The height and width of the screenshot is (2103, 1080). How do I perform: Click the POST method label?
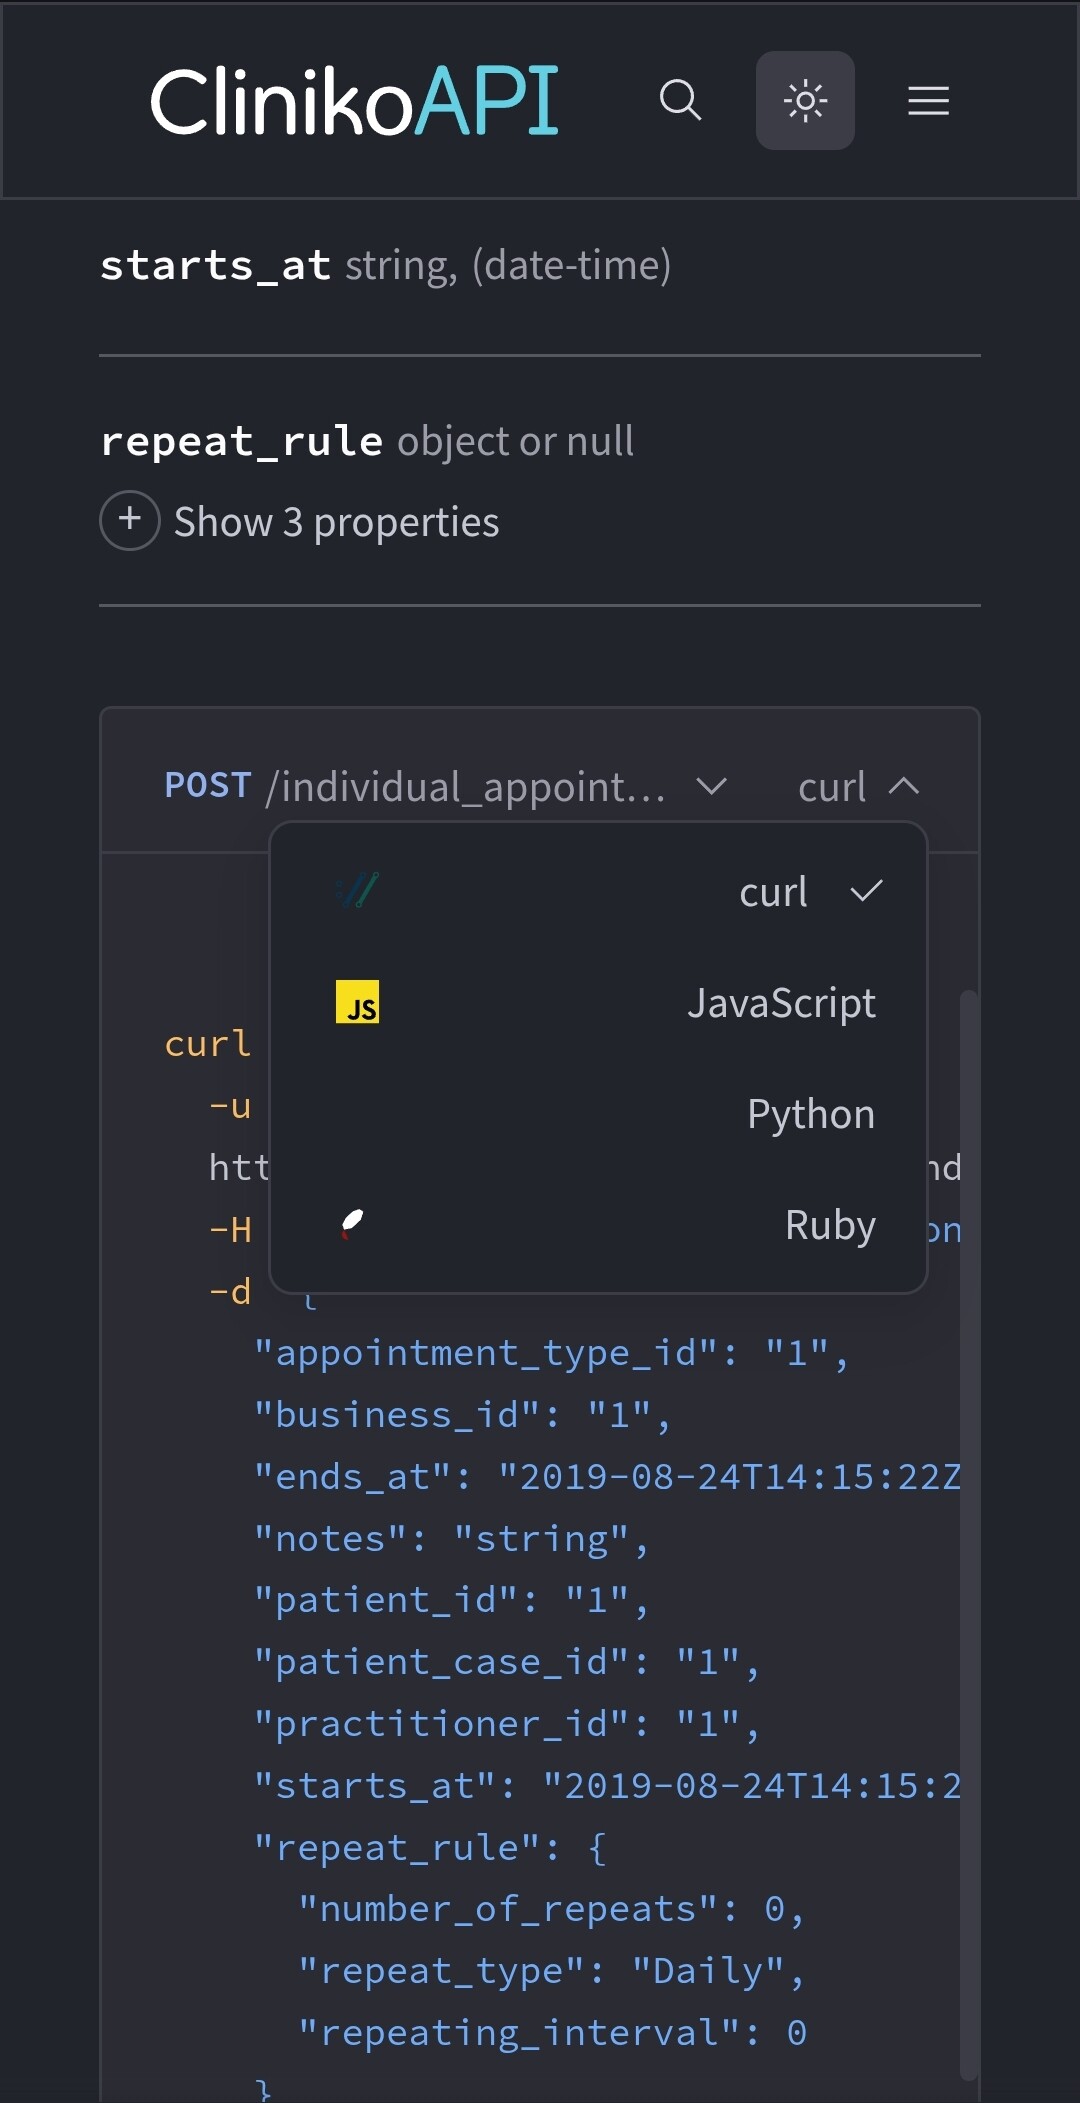pyautogui.click(x=208, y=786)
